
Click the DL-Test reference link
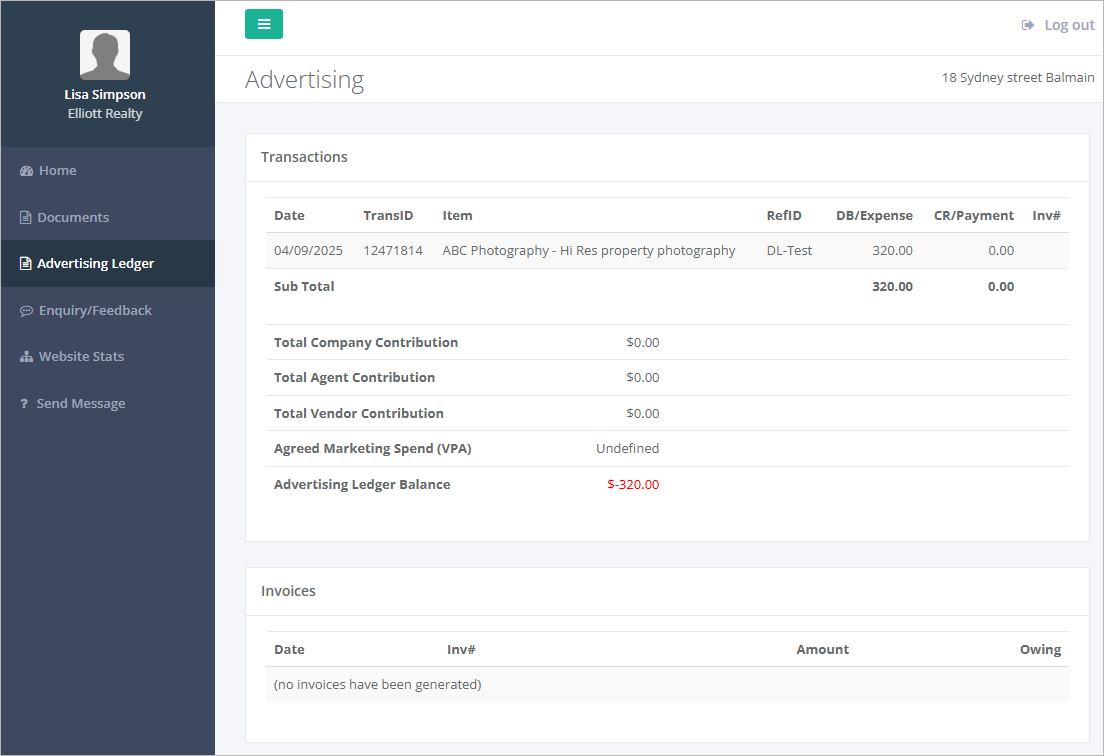click(788, 250)
